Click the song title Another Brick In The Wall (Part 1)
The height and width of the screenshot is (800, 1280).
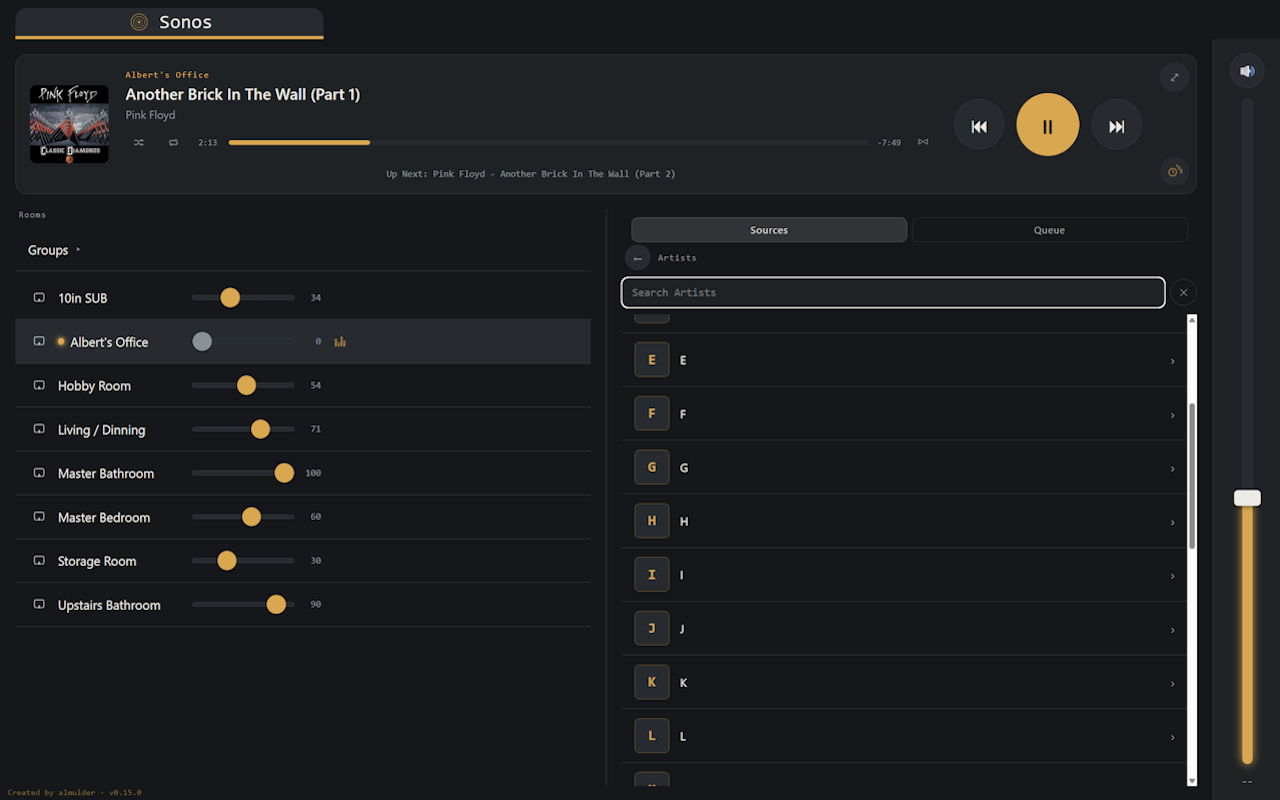(243, 94)
